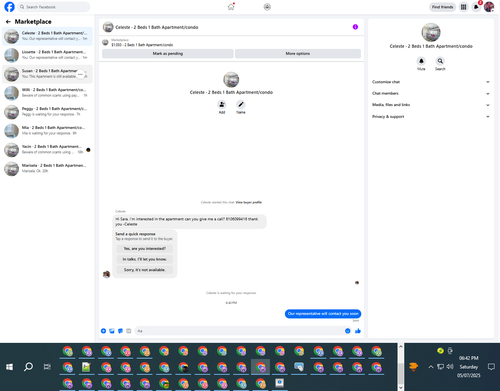Click the Facebook logo
500x391 pixels.
(9, 7)
